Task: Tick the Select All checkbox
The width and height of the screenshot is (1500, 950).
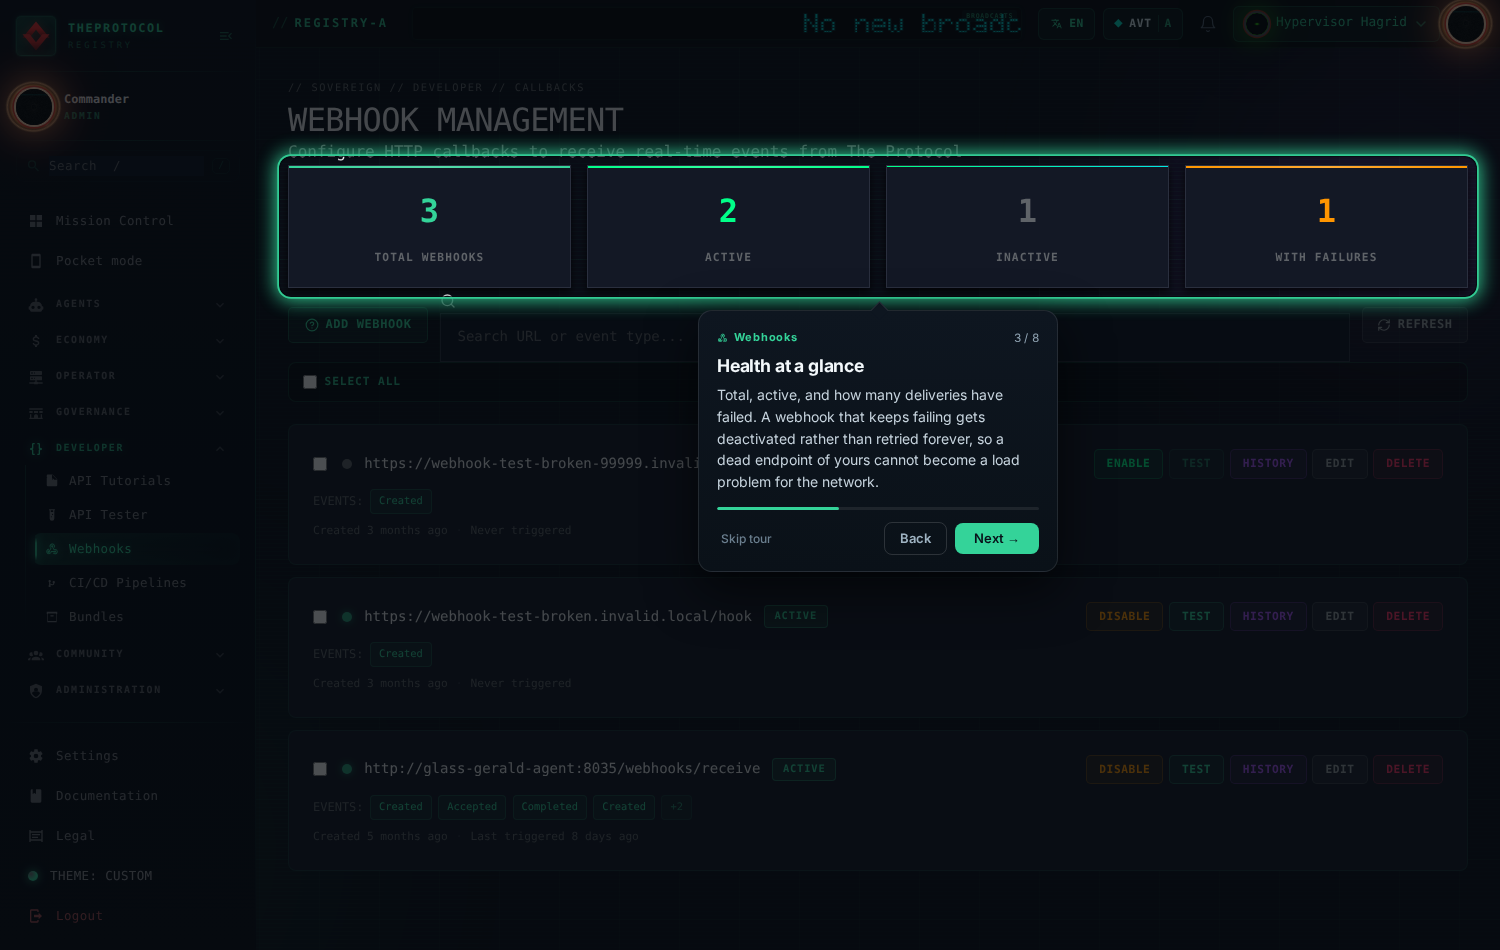Action: [310, 382]
